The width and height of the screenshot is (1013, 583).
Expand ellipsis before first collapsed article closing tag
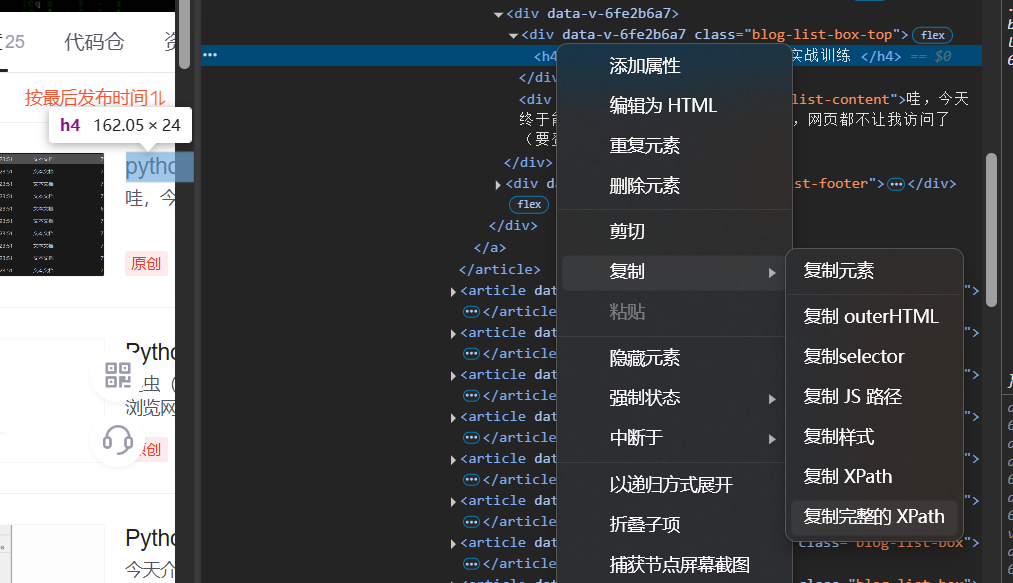(472, 312)
